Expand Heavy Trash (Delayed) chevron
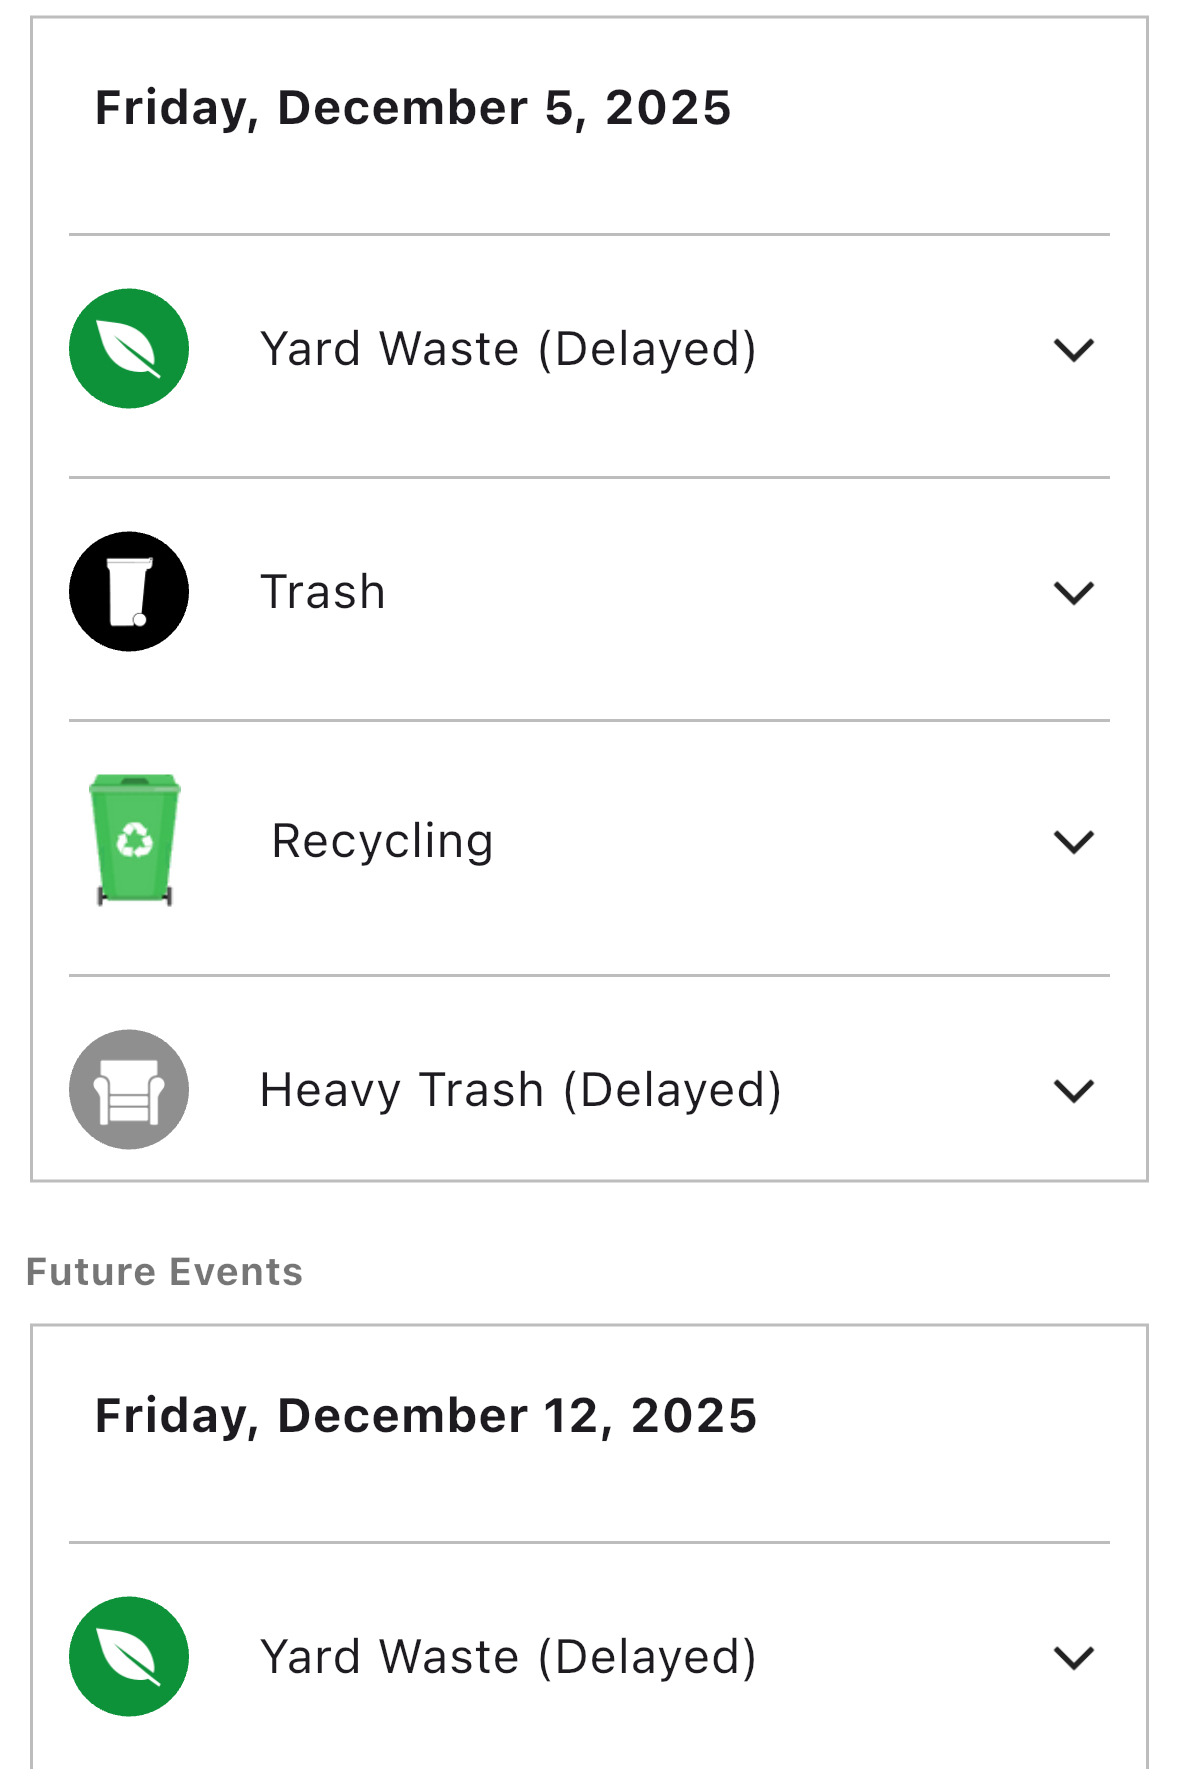The image size is (1179, 1769). point(1073,1090)
